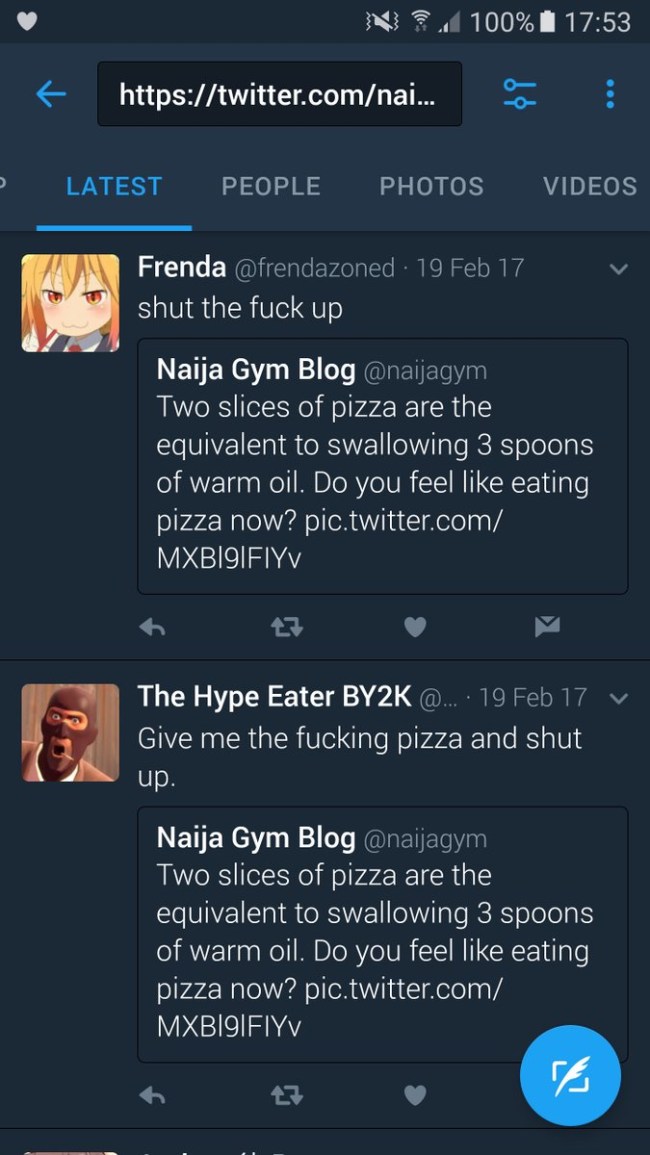650x1155 pixels.
Task: Reply to Frenda's tweet
Action: point(152,627)
